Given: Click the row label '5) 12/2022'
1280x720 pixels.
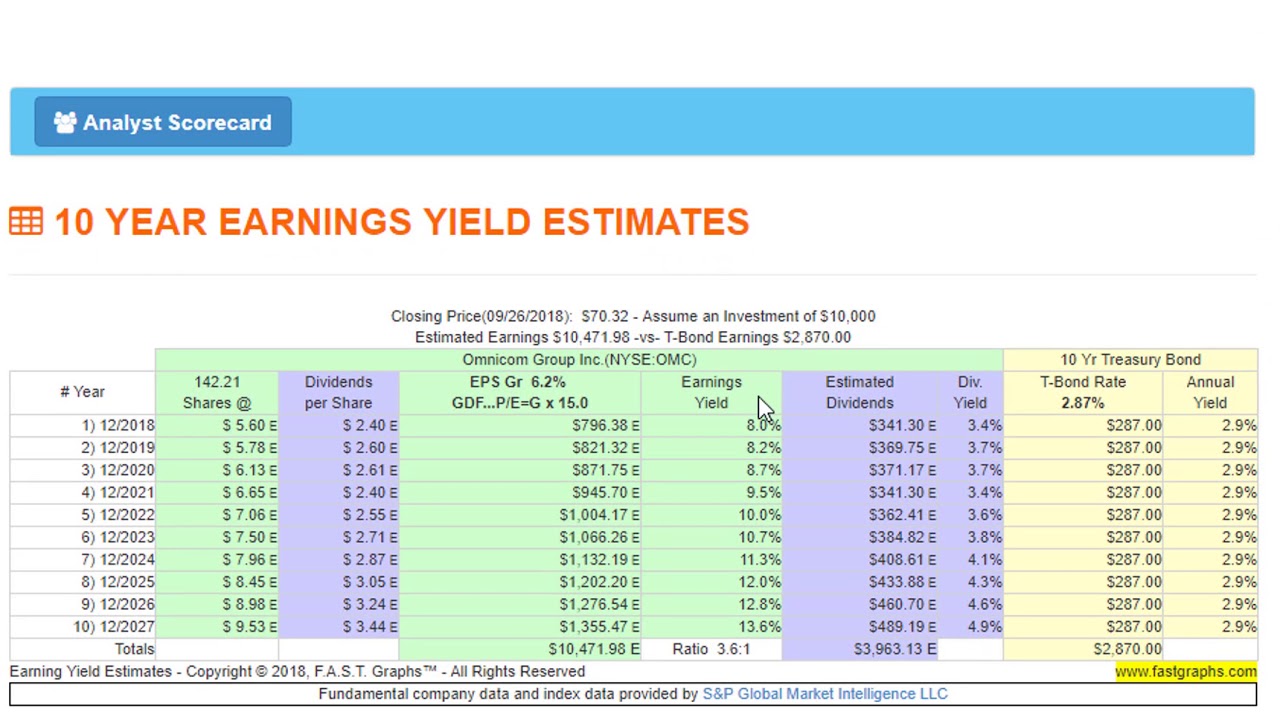Looking at the screenshot, I should point(118,515).
